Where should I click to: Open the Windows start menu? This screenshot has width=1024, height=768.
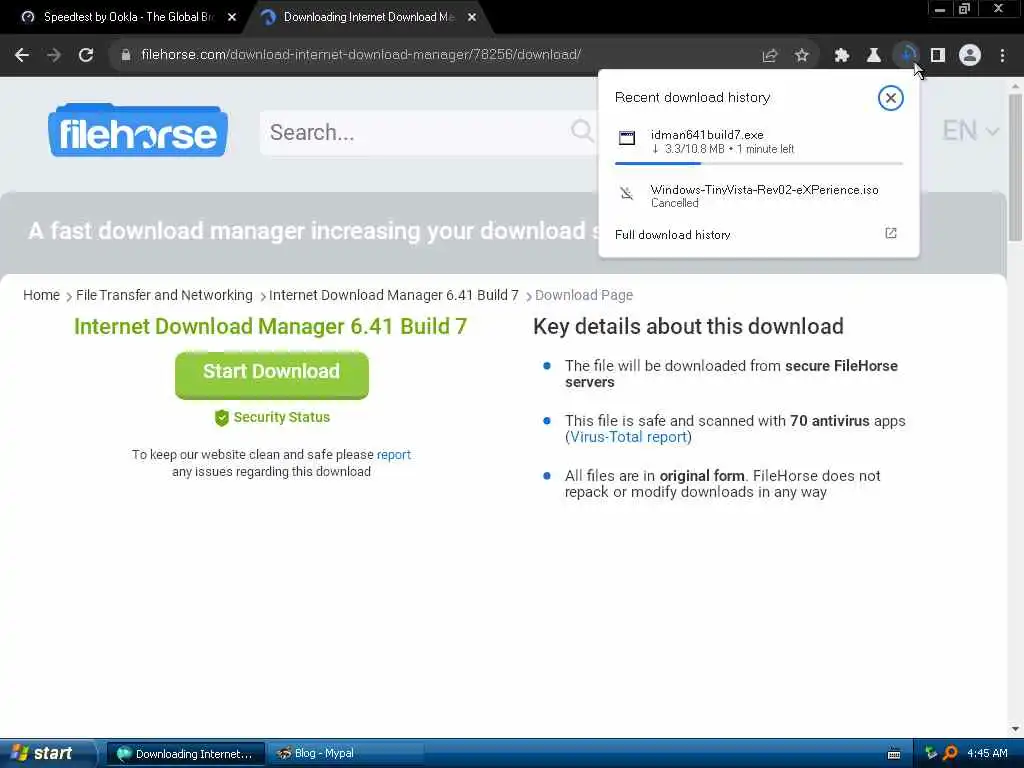(x=46, y=753)
